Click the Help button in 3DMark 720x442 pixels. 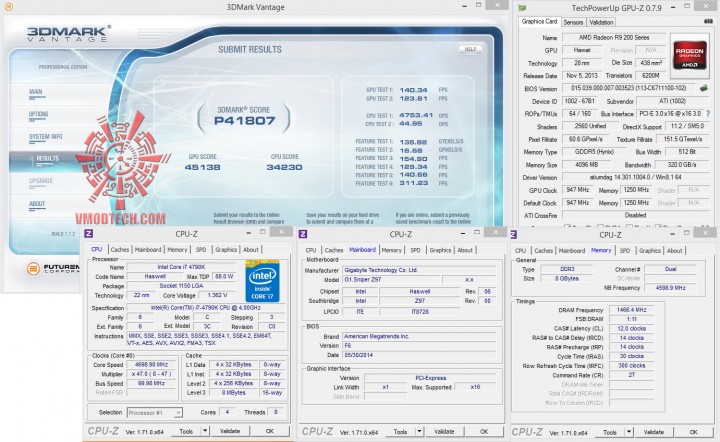470,49
